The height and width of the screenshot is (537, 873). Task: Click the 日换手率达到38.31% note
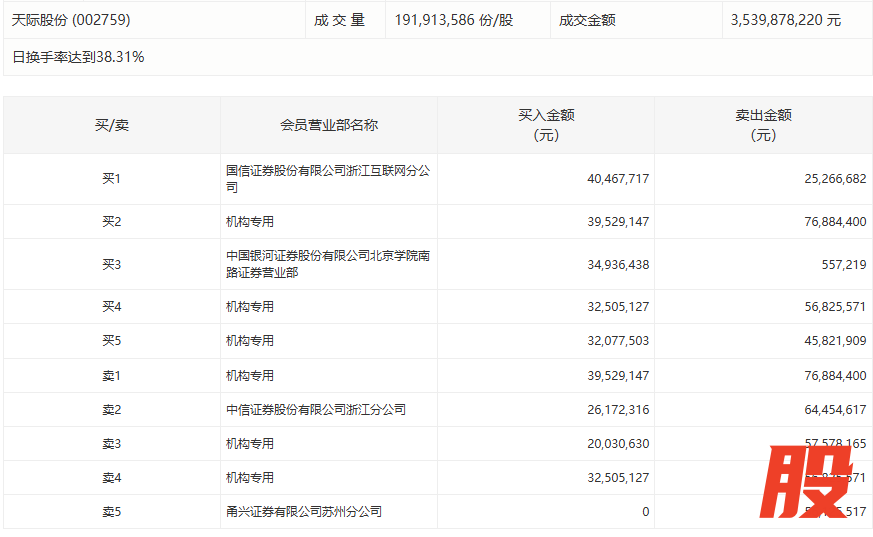(x=78, y=57)
